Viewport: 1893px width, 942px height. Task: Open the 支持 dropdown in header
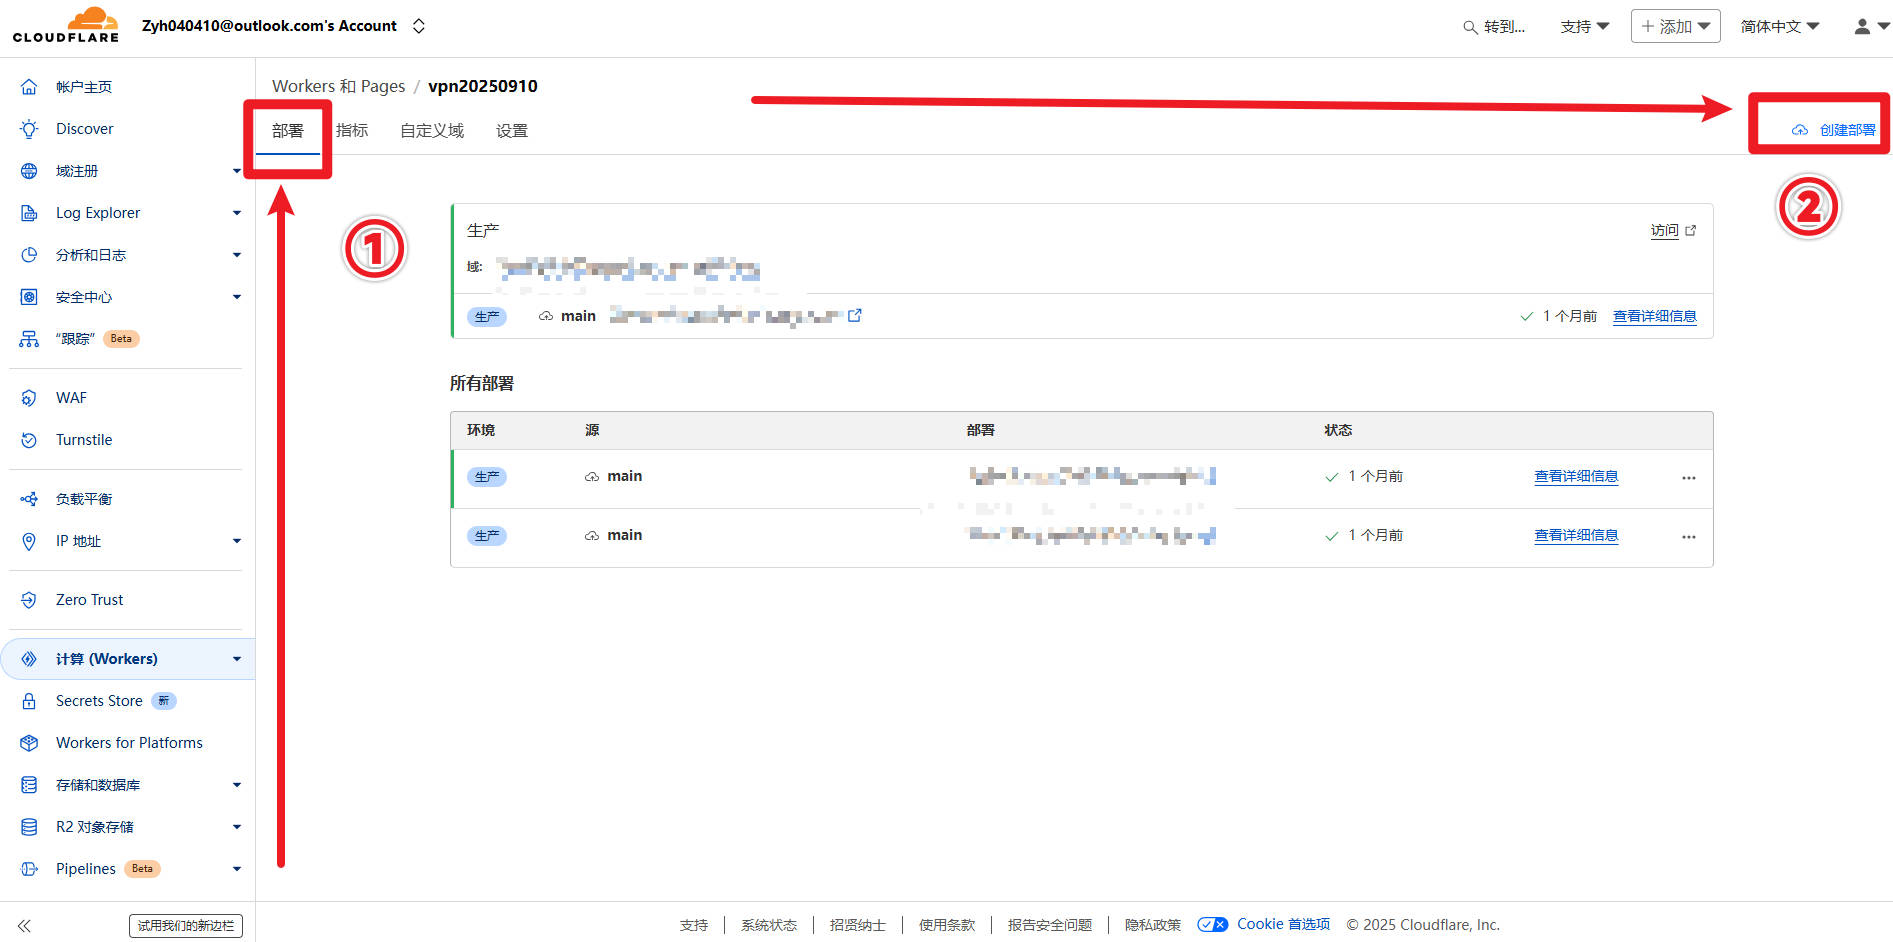click(x=1584, y=26)
